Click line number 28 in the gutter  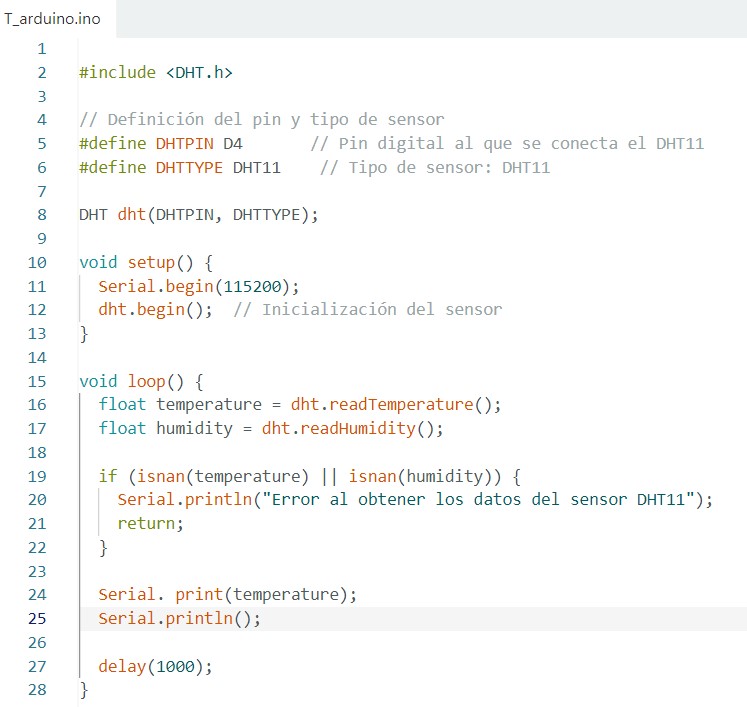(x=37, y=689)
